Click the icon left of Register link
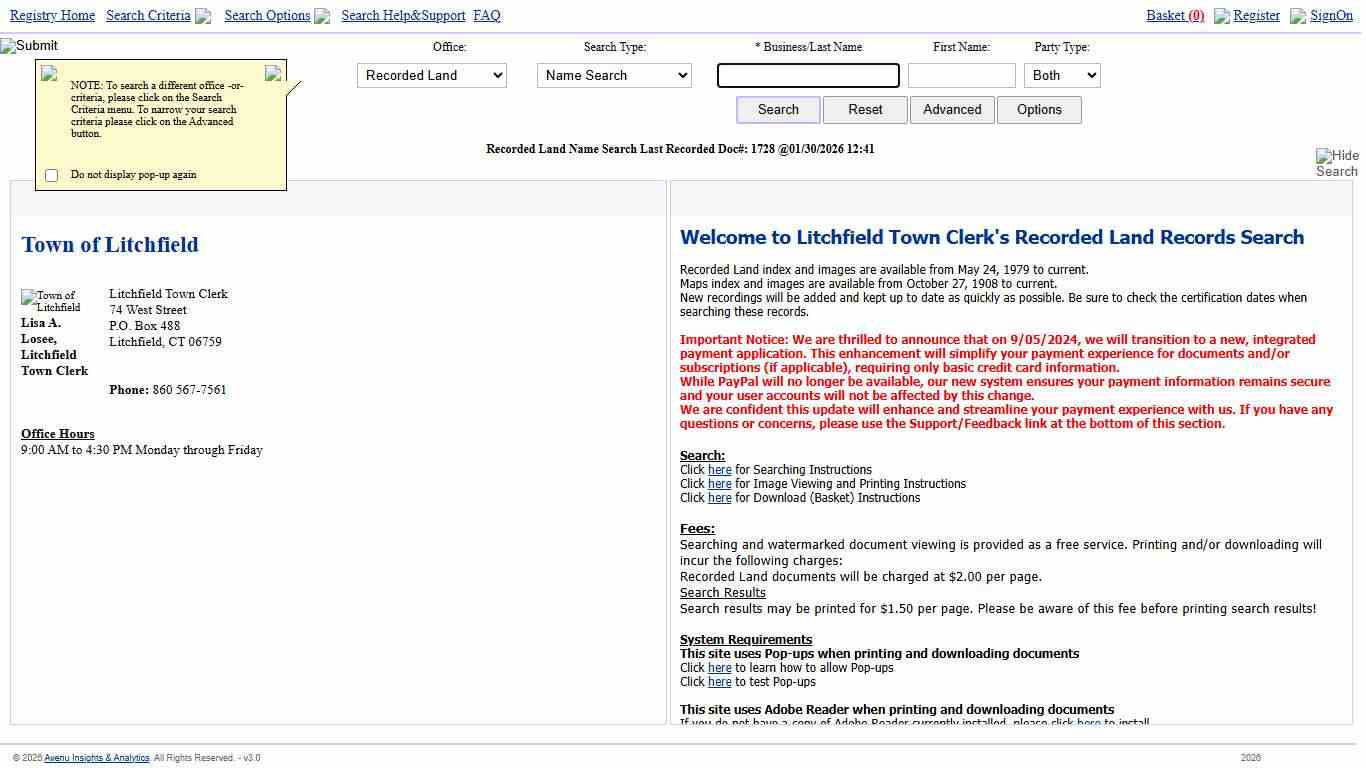This screenshot has height=768, width=1366. (1222, 16)
